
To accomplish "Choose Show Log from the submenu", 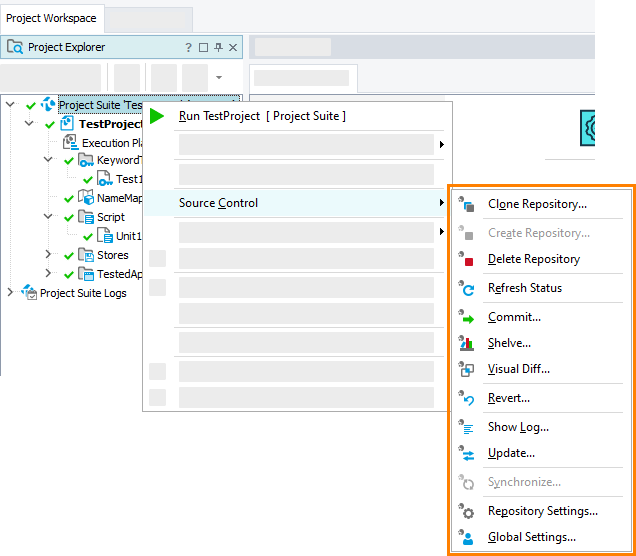I will [517, 427].
